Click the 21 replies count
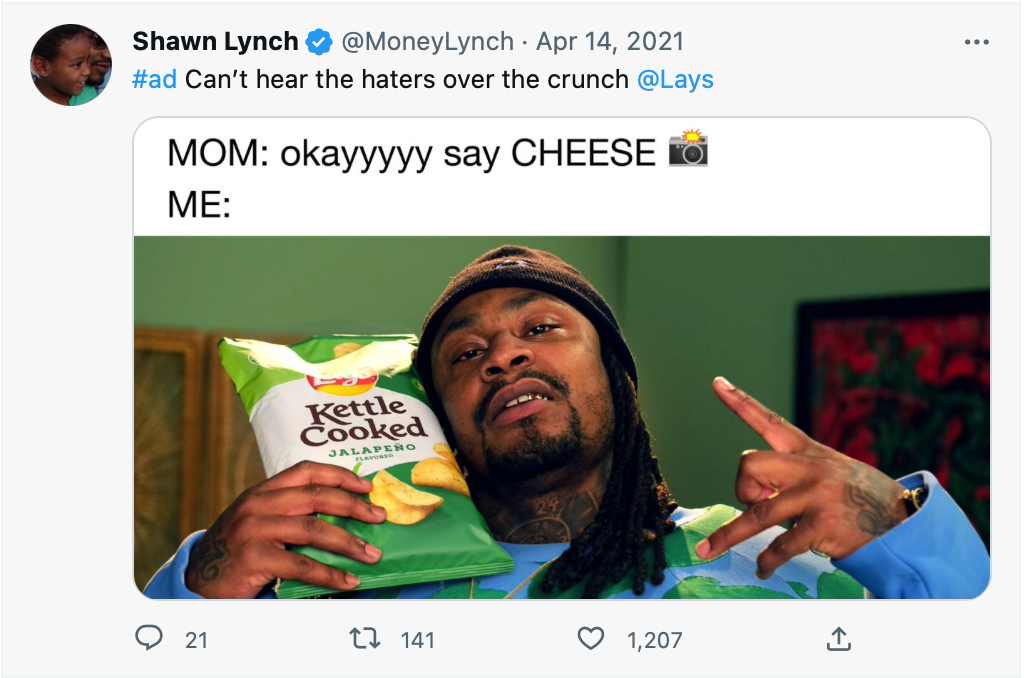 click(x=196, y=640)
